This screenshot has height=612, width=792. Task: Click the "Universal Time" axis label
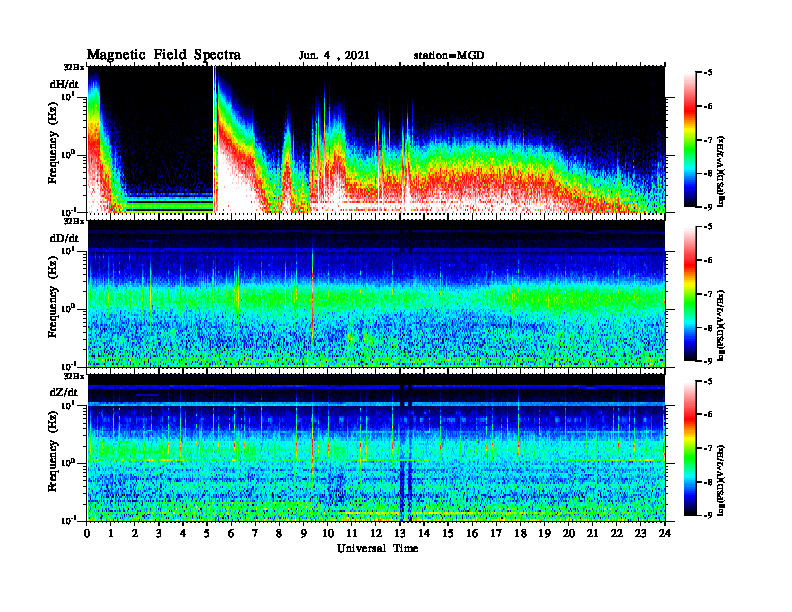tap(377, 548)
